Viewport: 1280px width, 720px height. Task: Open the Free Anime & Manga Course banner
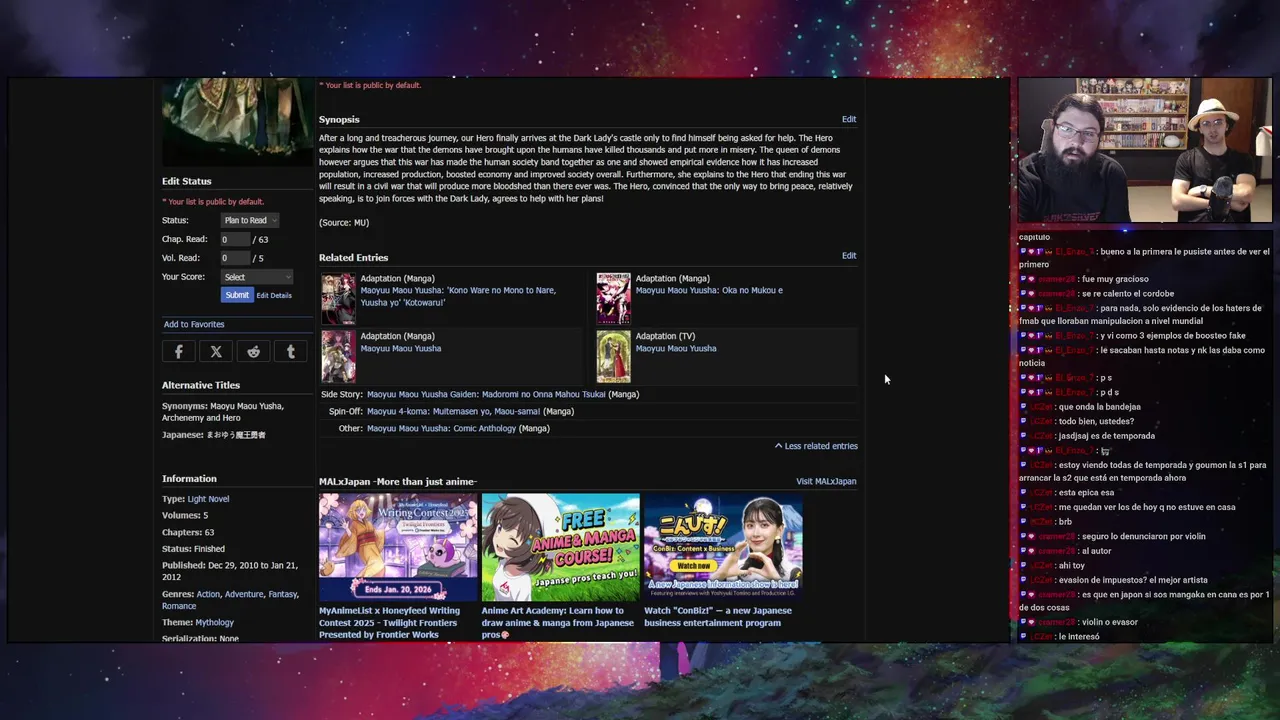coord(560,547)
